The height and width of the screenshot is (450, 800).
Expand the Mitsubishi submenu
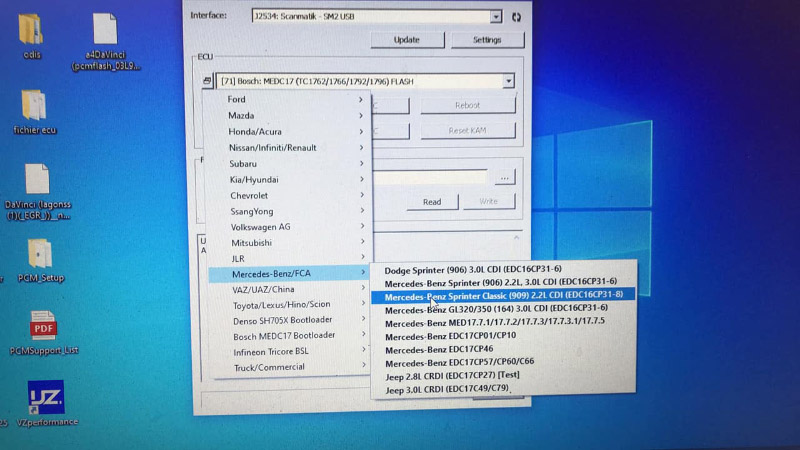click(x=291, y=243)
